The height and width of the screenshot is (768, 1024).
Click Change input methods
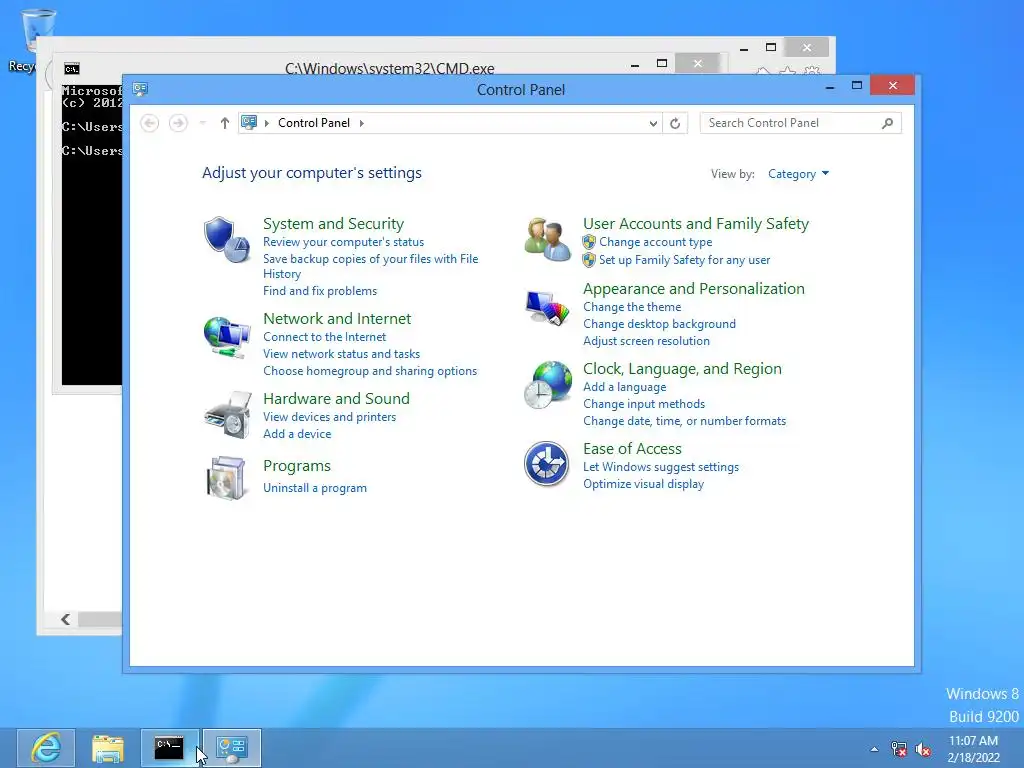pyautogui.click(x=644, y=404)
